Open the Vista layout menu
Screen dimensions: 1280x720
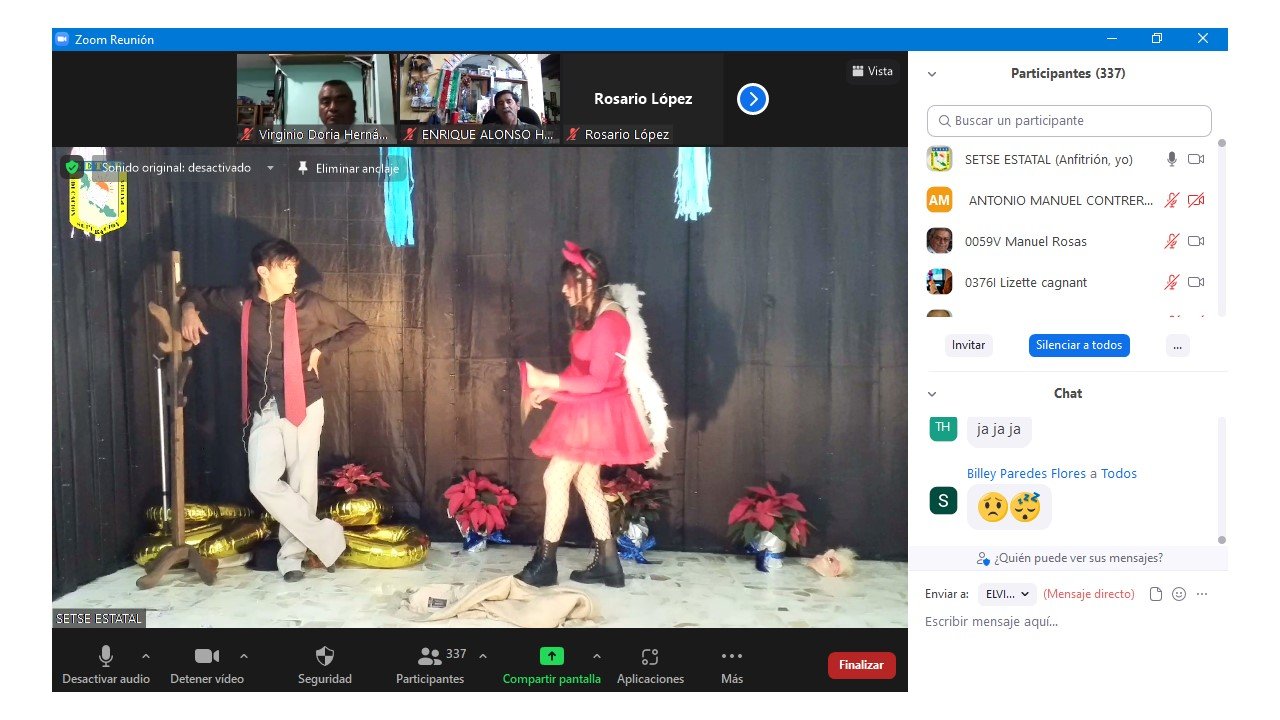[x=872, y=71]
